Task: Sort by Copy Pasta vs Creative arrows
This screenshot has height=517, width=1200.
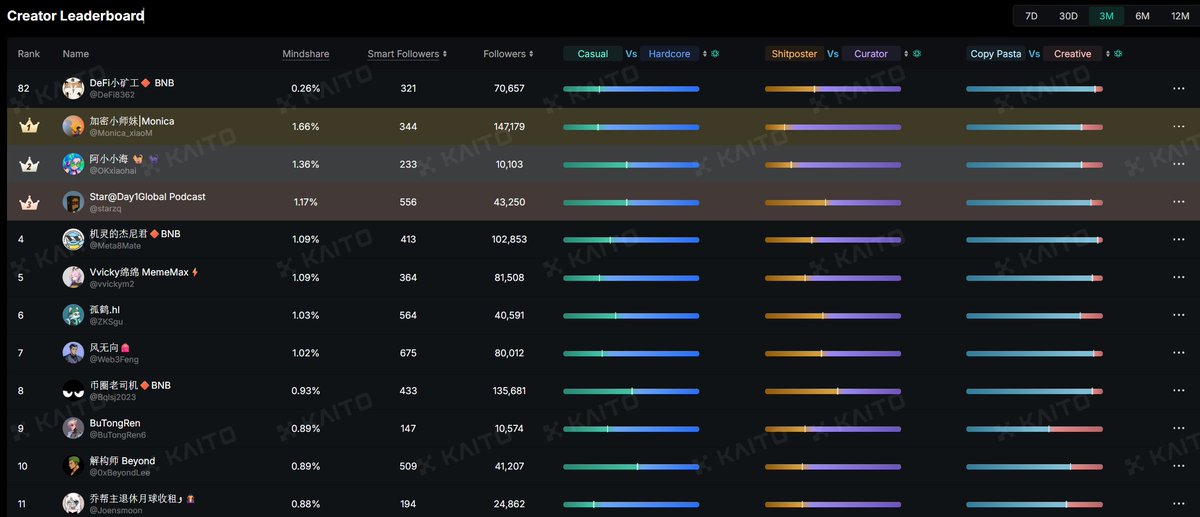Action: click(1108, 54)
